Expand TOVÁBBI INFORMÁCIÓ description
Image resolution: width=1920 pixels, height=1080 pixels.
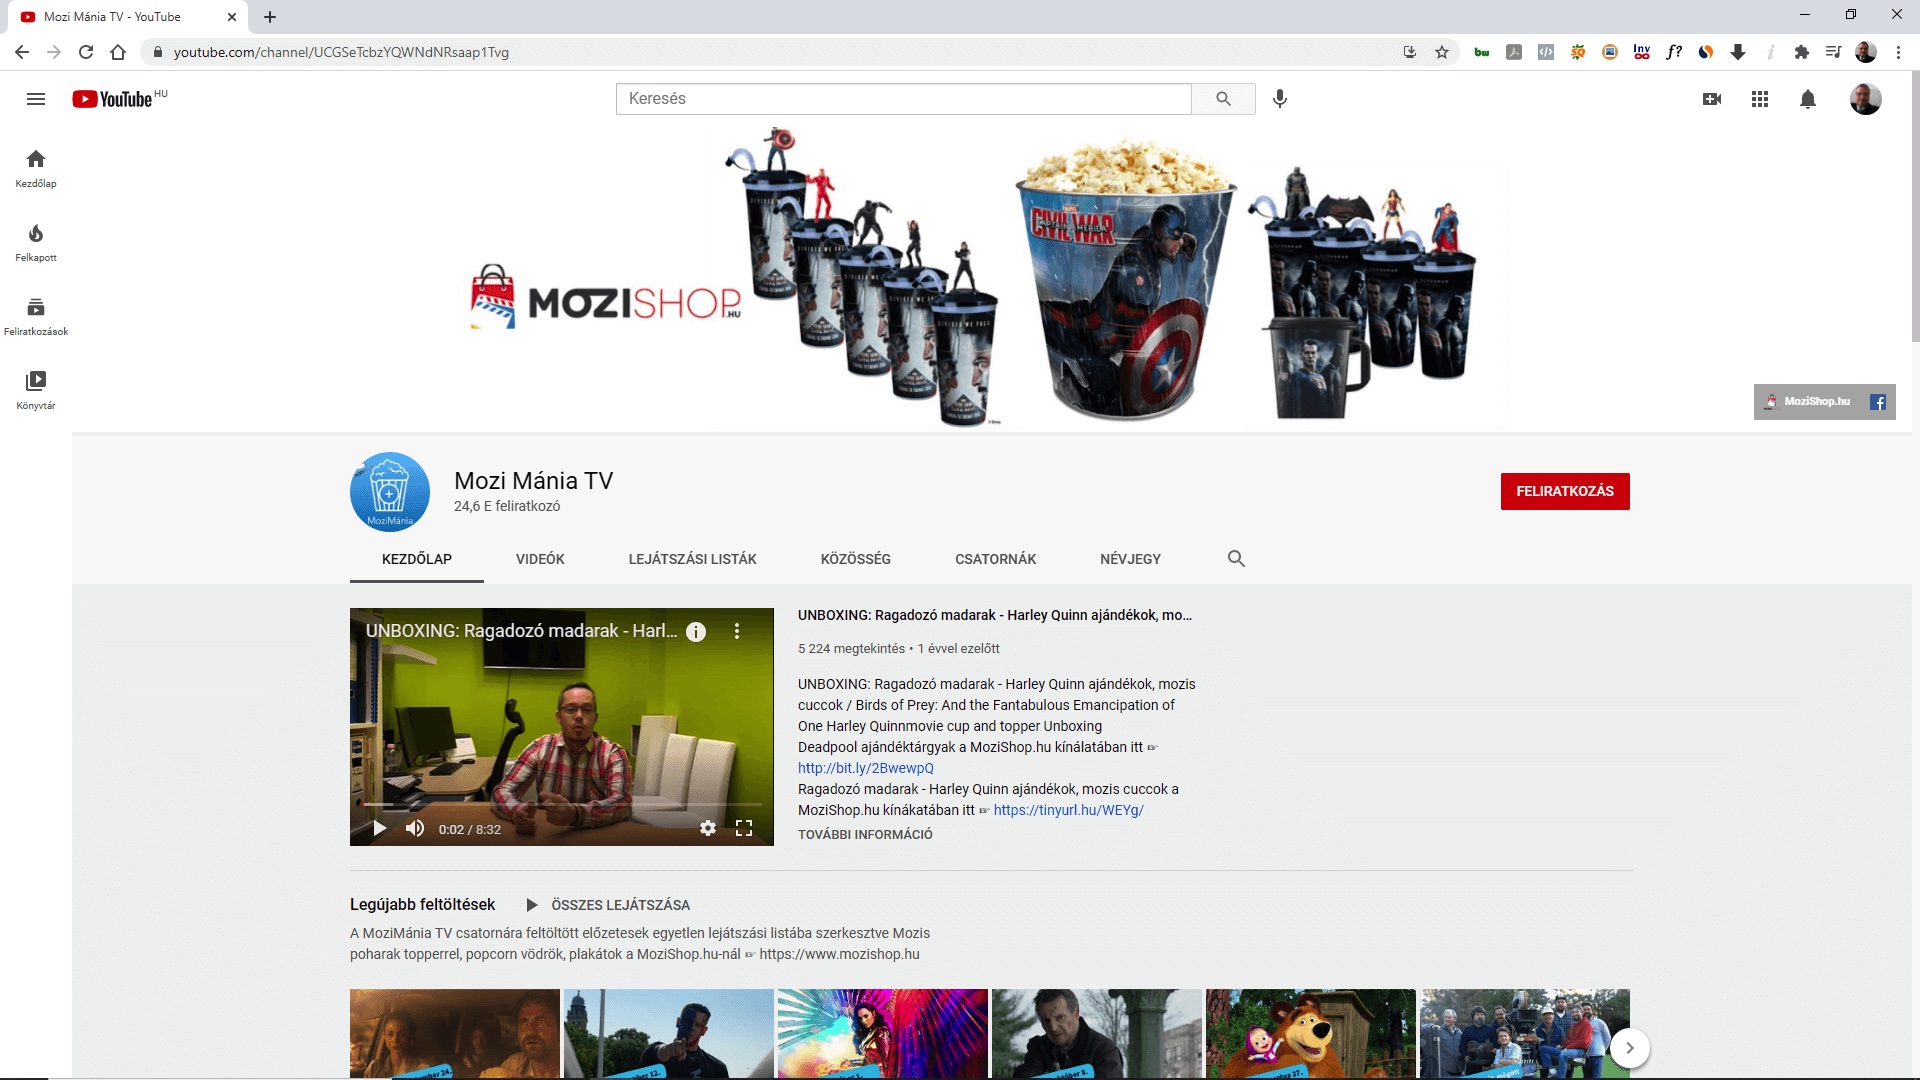click(865, 834)
